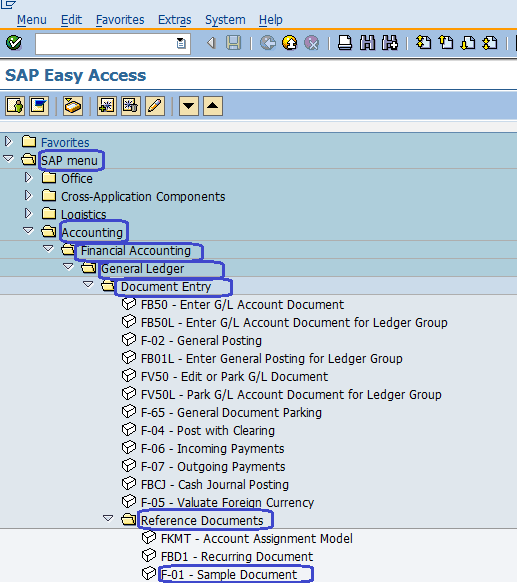Collapse the General Ledger folder
The image size is (517, 583).
pos(68,267)
